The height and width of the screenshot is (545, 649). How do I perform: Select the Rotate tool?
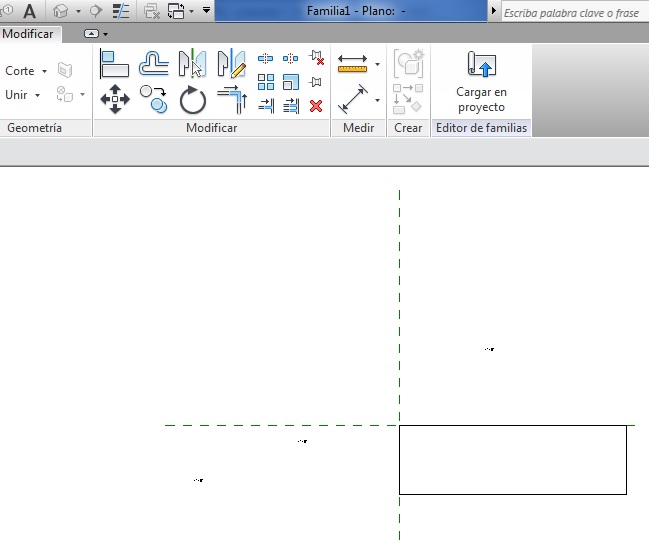click(192, 100)
